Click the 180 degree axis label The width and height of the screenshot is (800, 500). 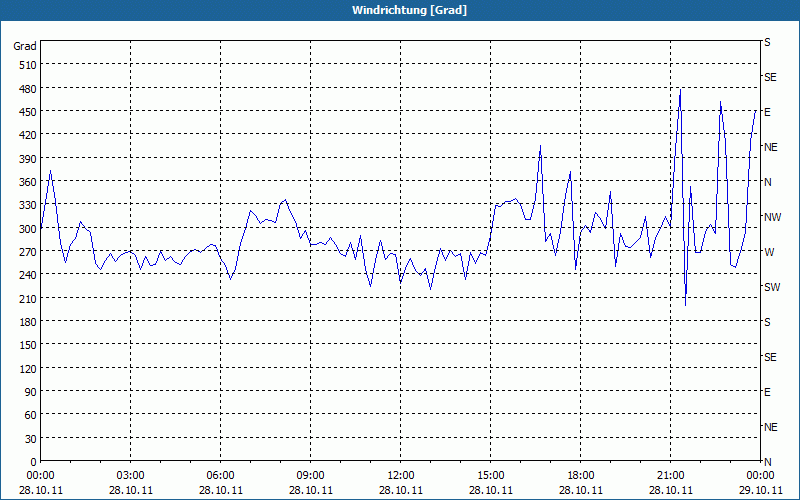[x=28, y=322]
